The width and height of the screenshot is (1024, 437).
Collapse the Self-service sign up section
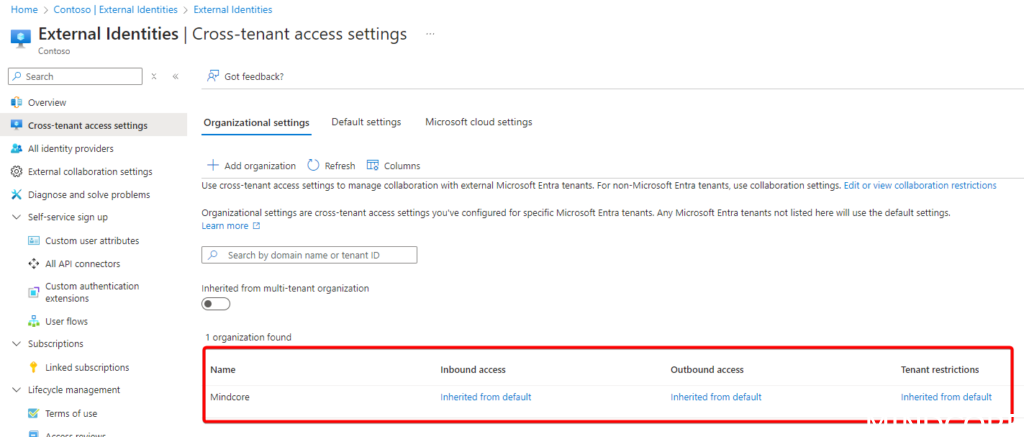point(16,217)
